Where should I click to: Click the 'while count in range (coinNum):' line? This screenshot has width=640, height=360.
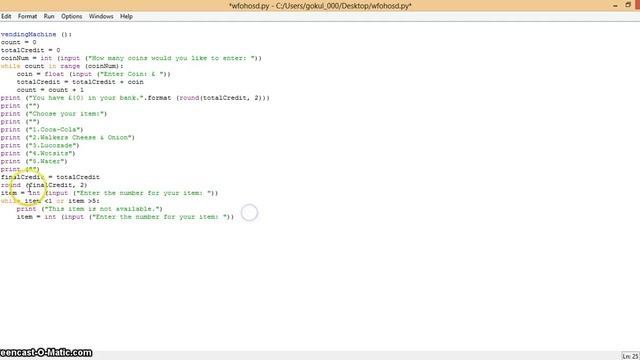[x=62, y=66]
